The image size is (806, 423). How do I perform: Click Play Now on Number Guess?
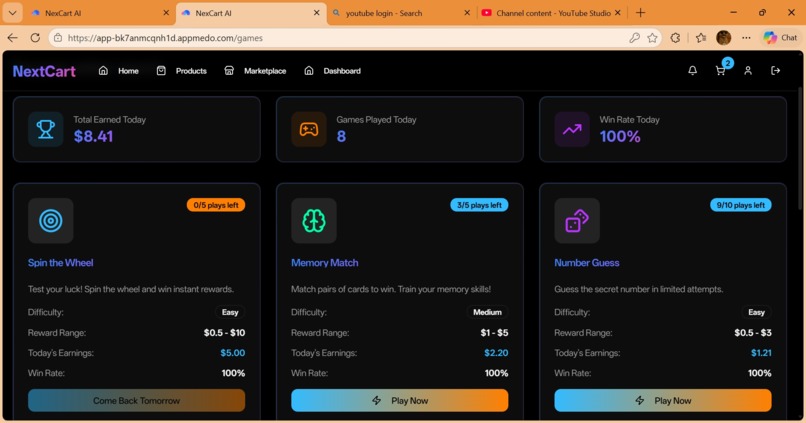pos(663,400)
